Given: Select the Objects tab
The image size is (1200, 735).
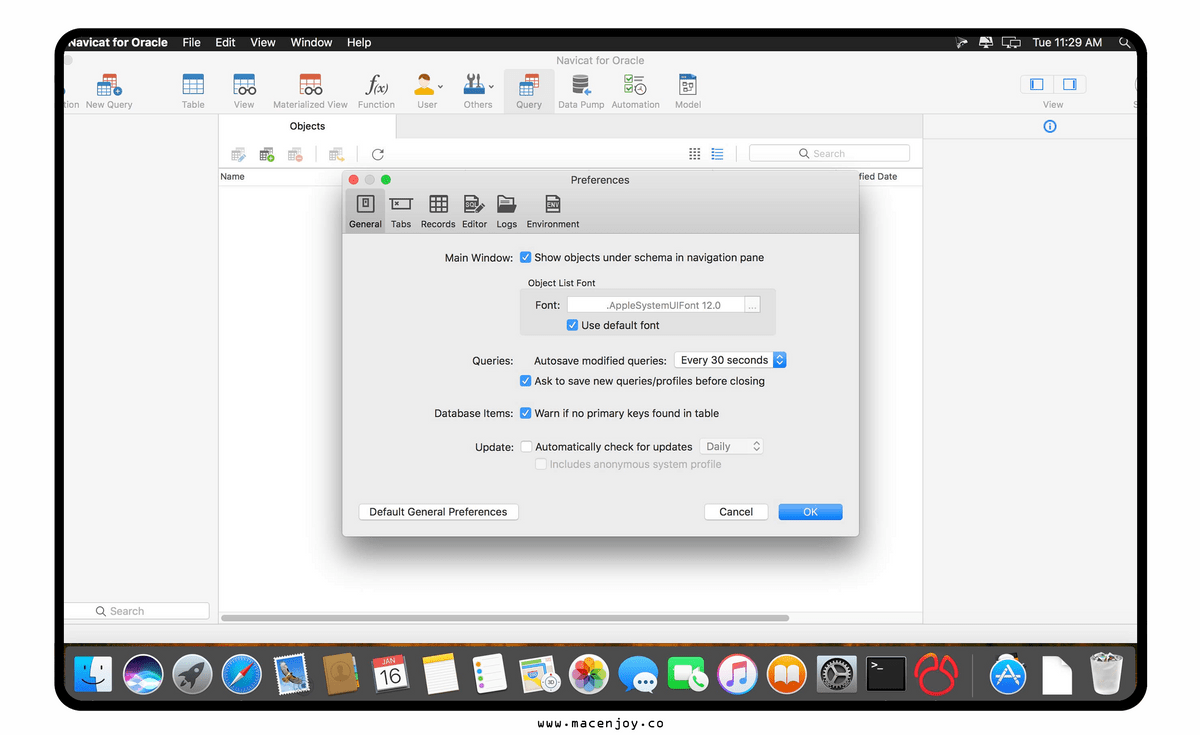Looking at the screenshot, I should click(307, 126).
